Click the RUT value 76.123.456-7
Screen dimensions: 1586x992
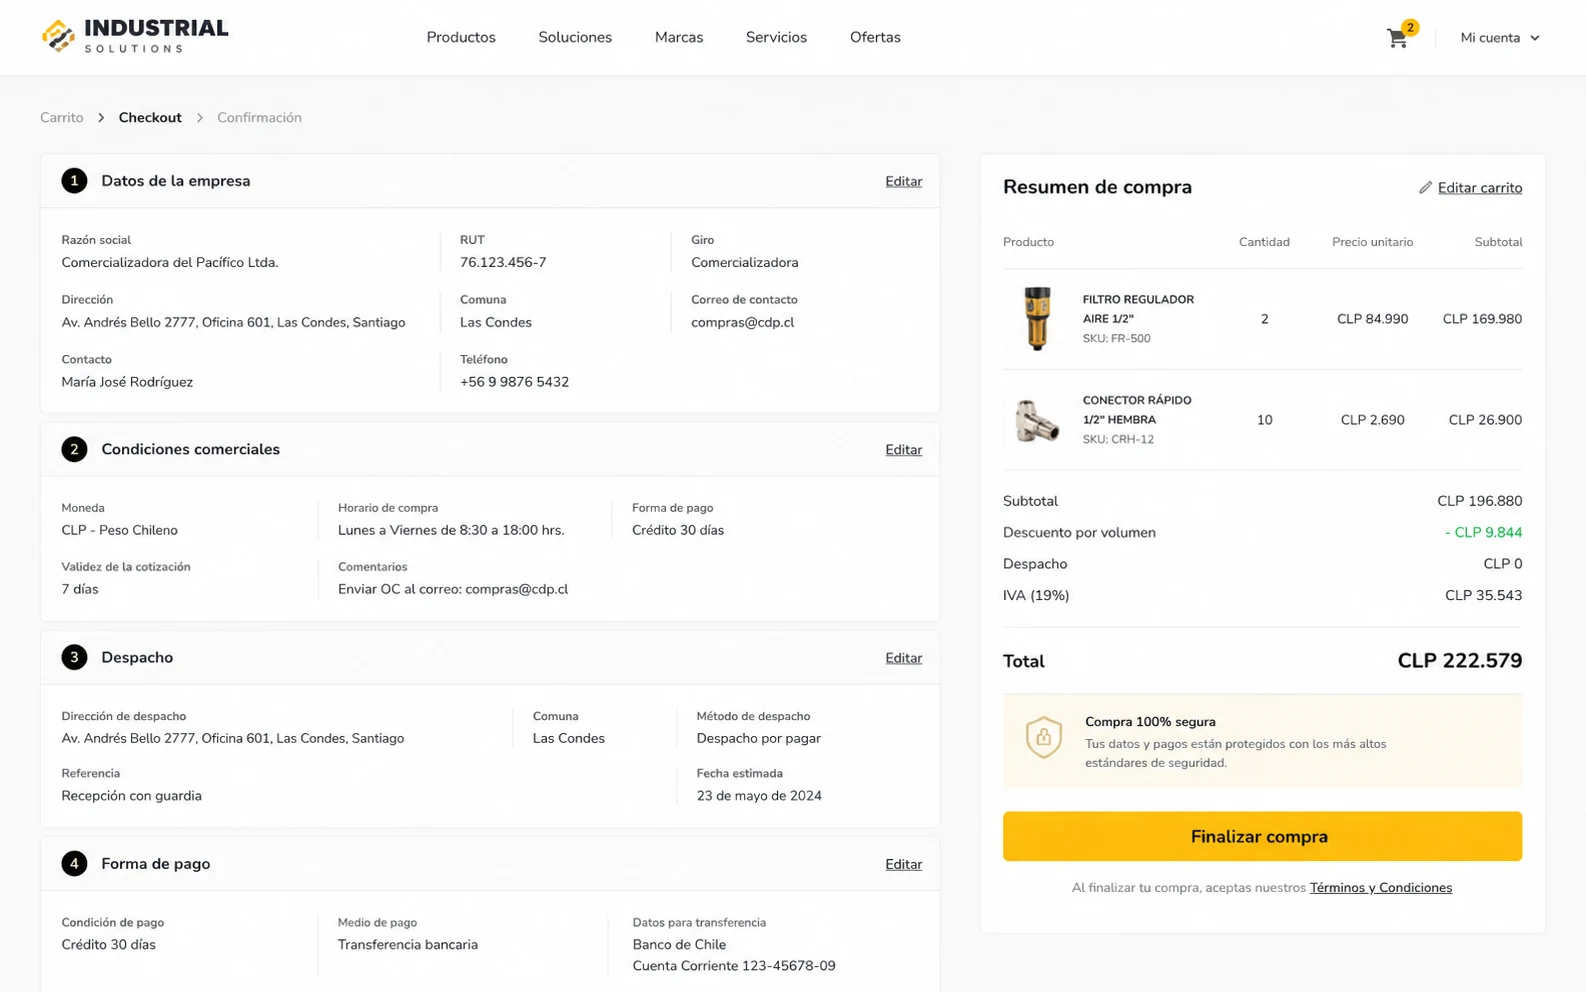tap(503, 262)
